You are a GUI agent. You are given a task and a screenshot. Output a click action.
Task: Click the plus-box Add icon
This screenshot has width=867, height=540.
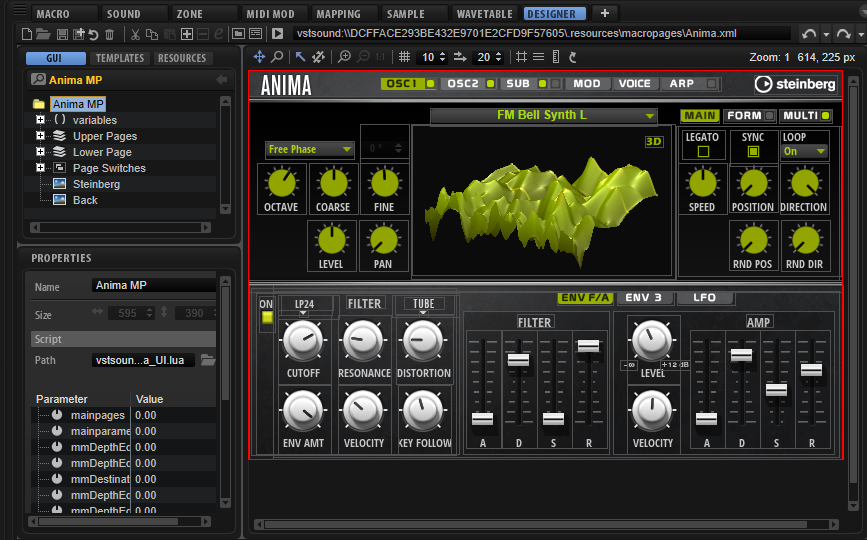tap(187, 34)
